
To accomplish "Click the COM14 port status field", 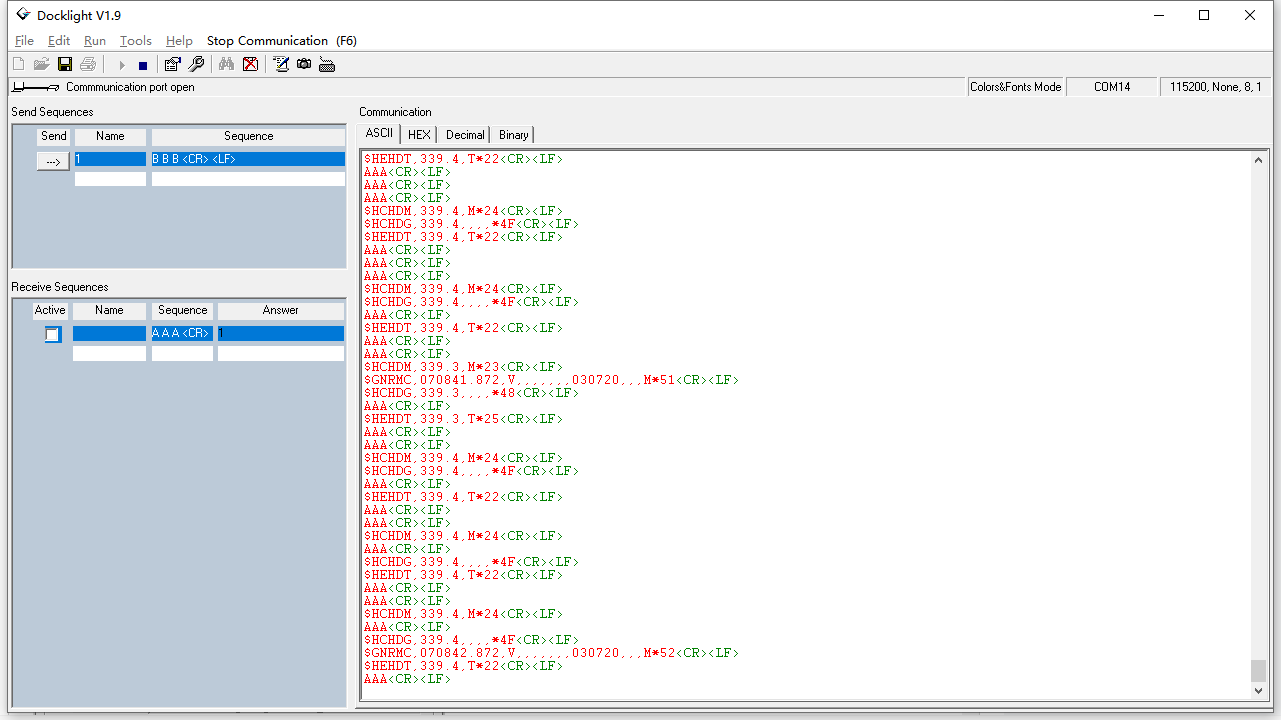I will pyautogui.click(x=1112, y=87).
